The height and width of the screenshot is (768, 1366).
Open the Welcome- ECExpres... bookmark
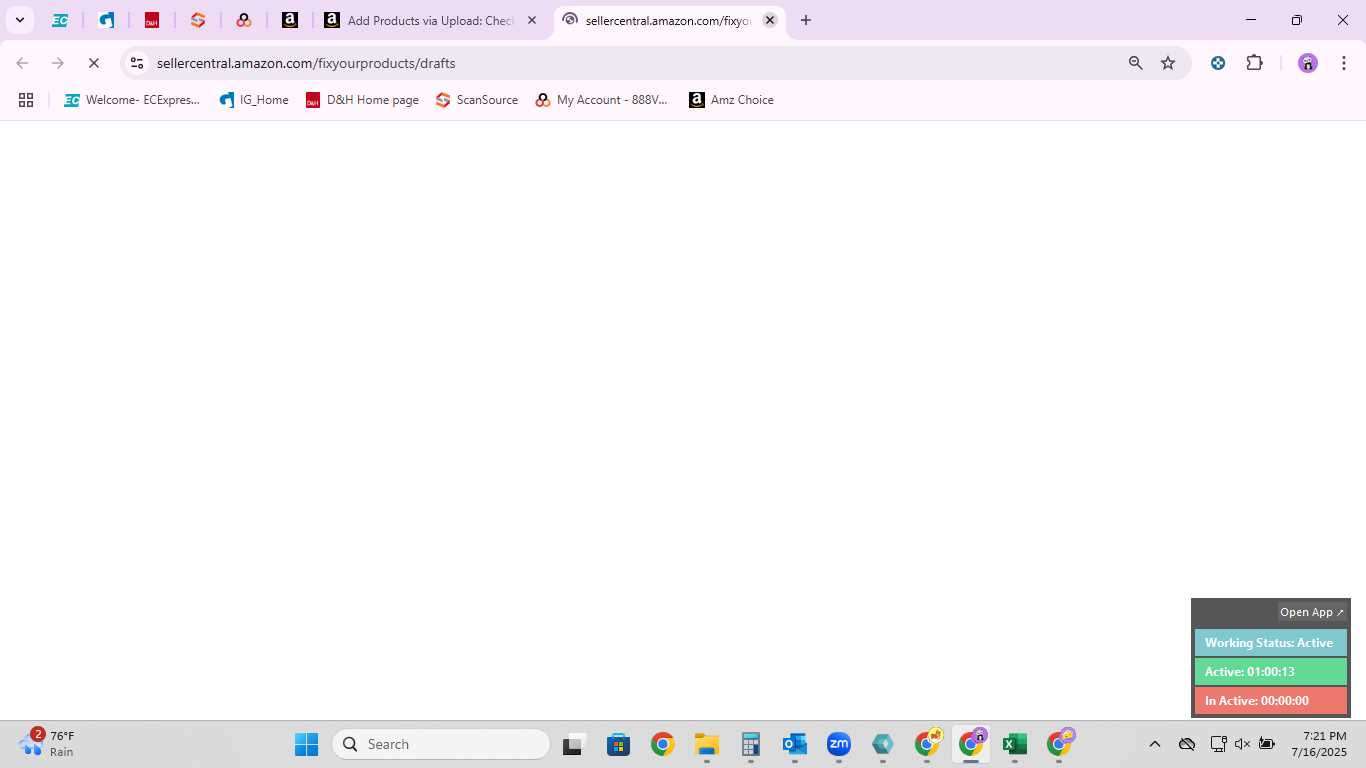coord(132,100)
